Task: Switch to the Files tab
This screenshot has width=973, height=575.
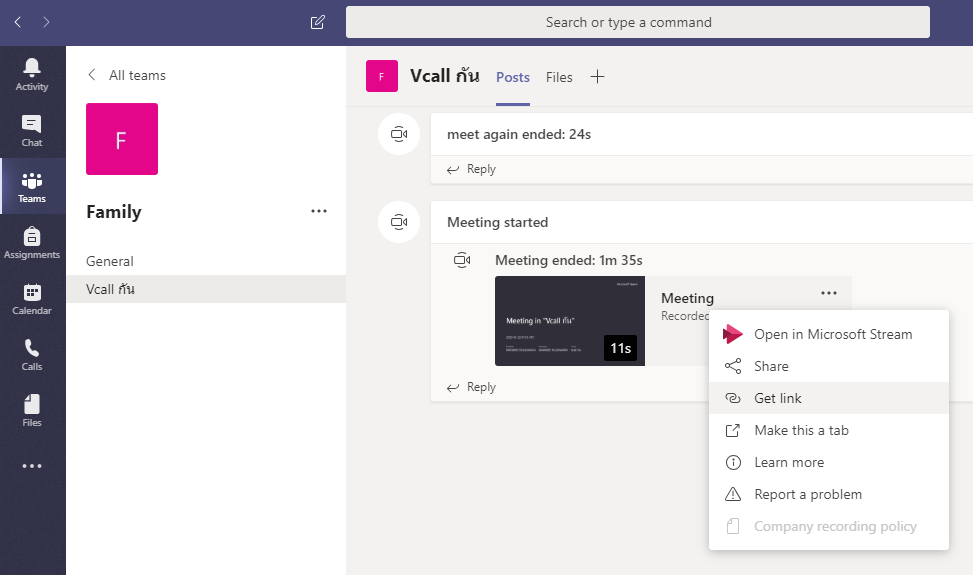Action: coord(559,78)
